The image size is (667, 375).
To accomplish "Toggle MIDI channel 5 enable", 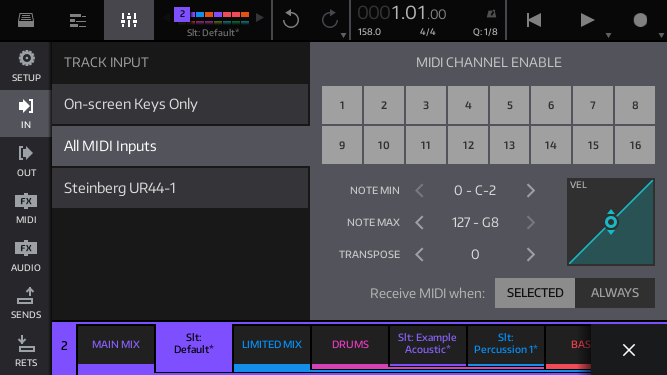I will click(509, 105).
